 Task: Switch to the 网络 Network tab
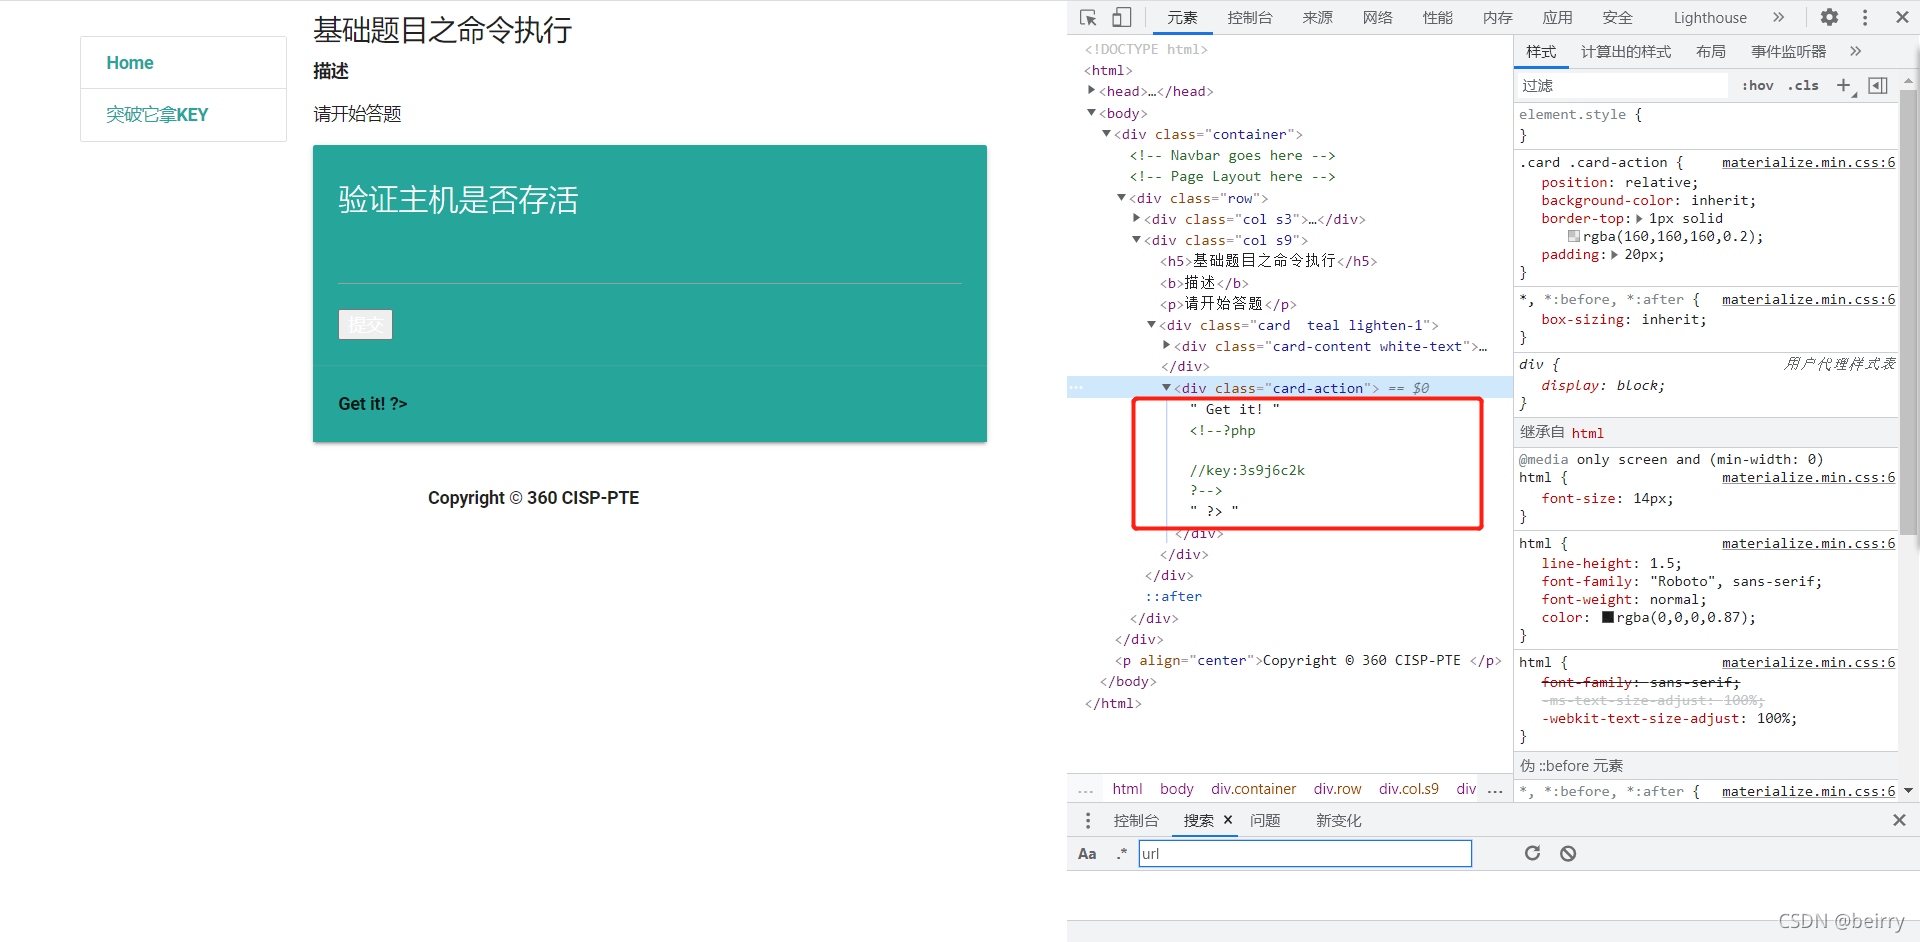pyautogui.click(x=1377, y=17)
